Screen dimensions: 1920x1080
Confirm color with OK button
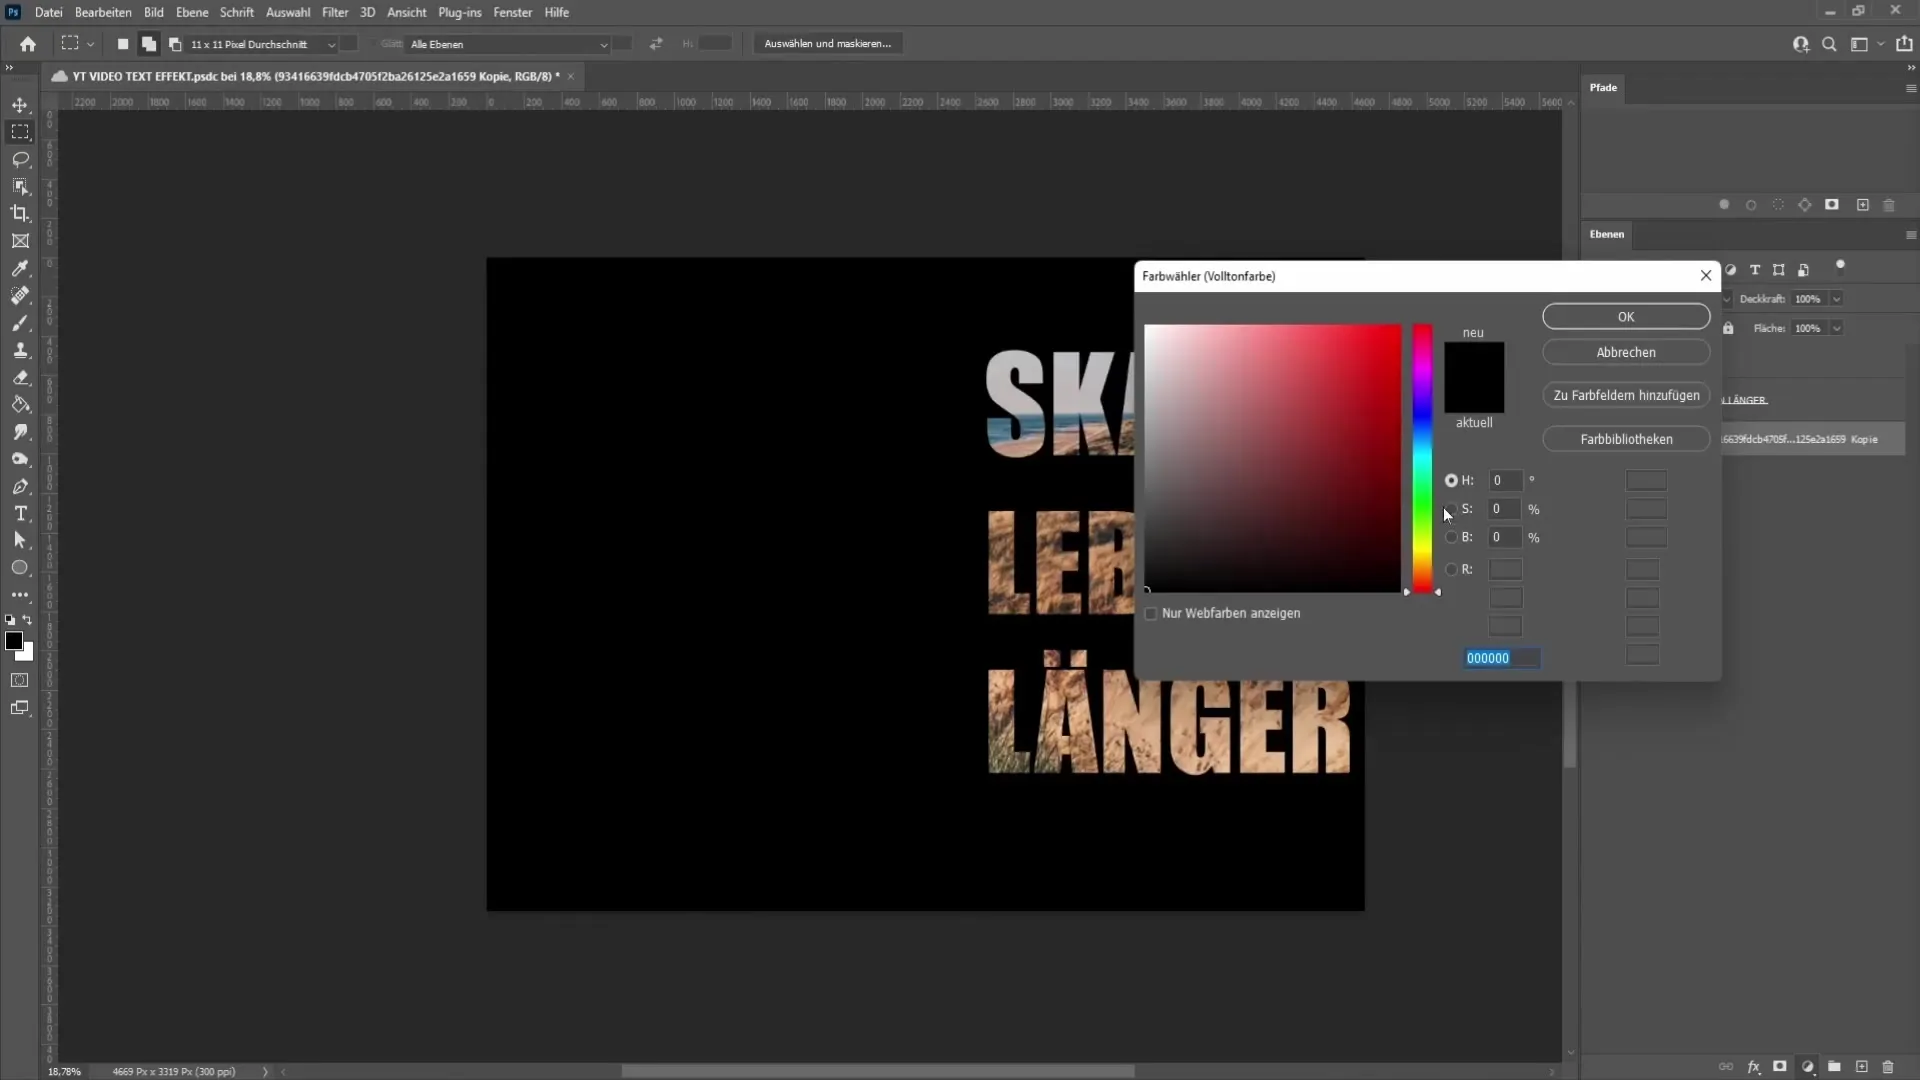(1626, 316)
